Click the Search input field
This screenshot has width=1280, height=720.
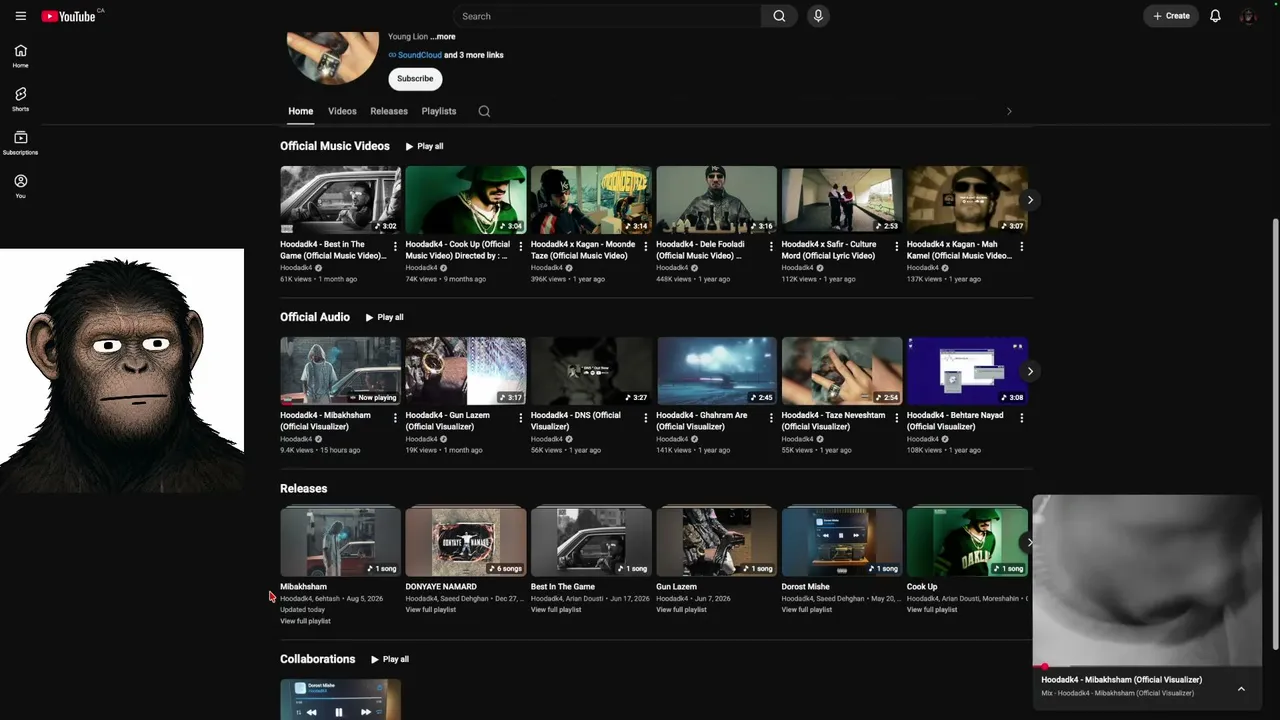click(607, 16)
